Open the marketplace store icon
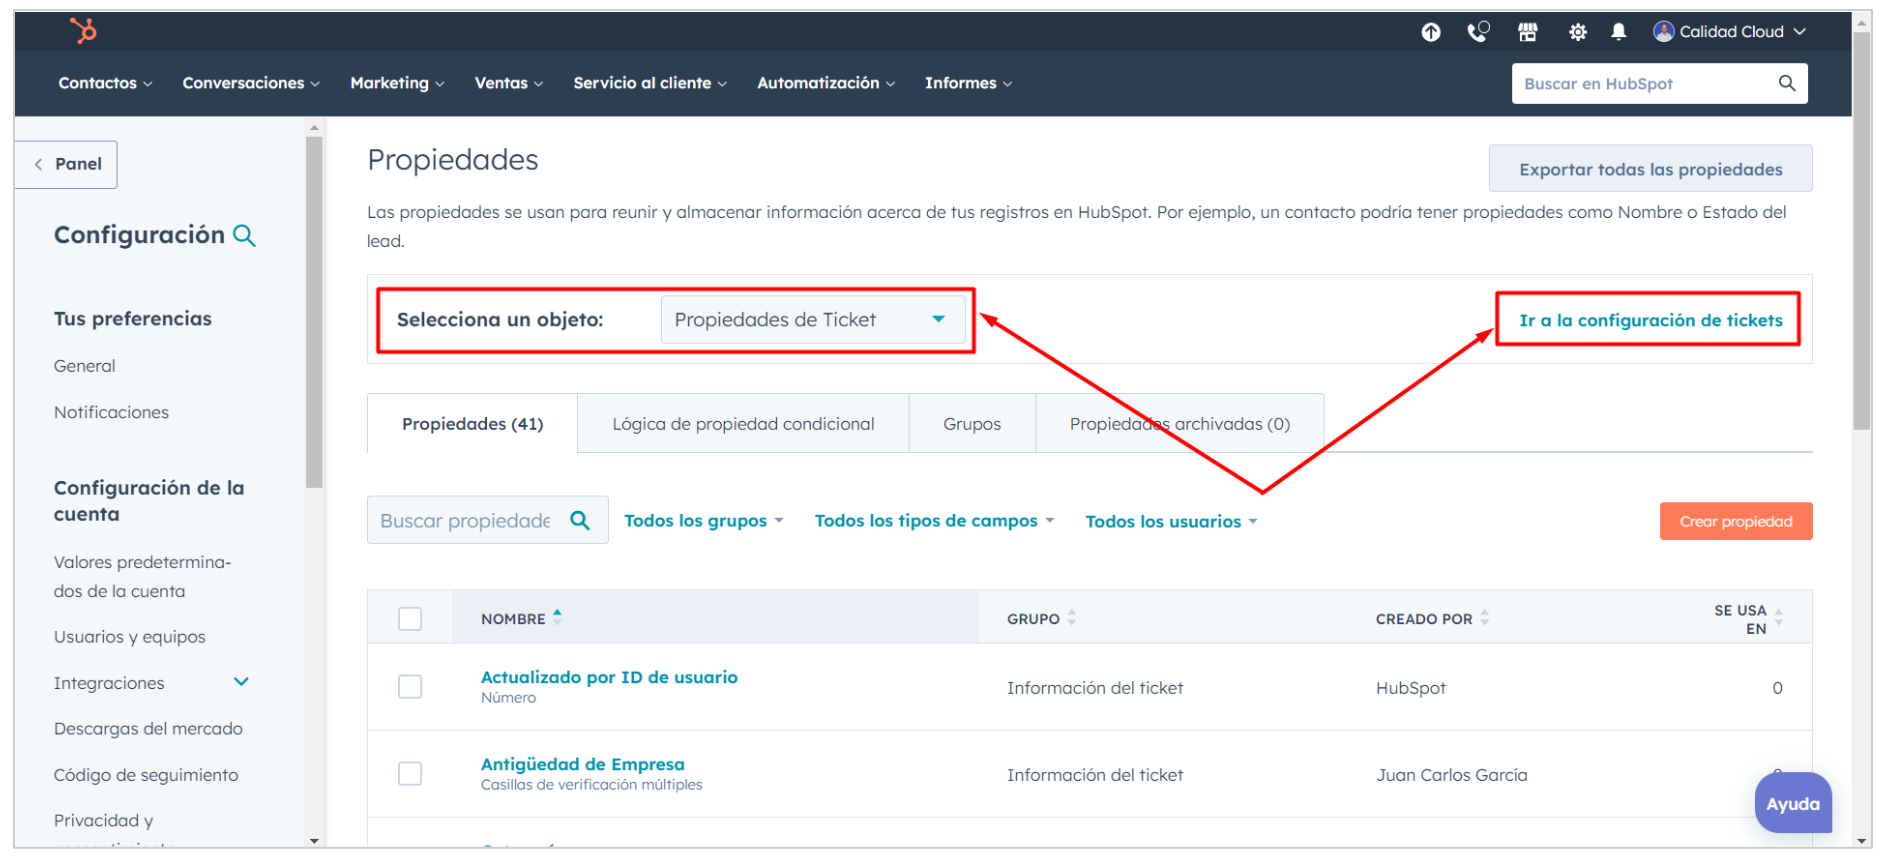 click(1527, 32)
